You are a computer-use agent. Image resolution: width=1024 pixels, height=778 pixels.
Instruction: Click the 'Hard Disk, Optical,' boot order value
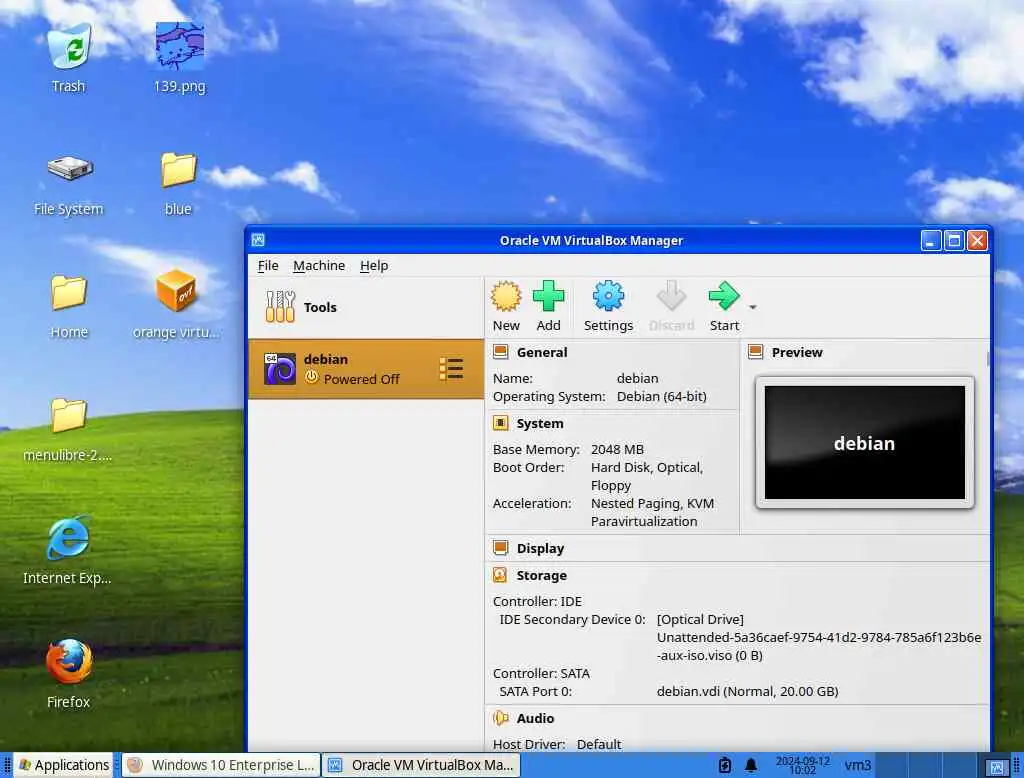point(647,468)
